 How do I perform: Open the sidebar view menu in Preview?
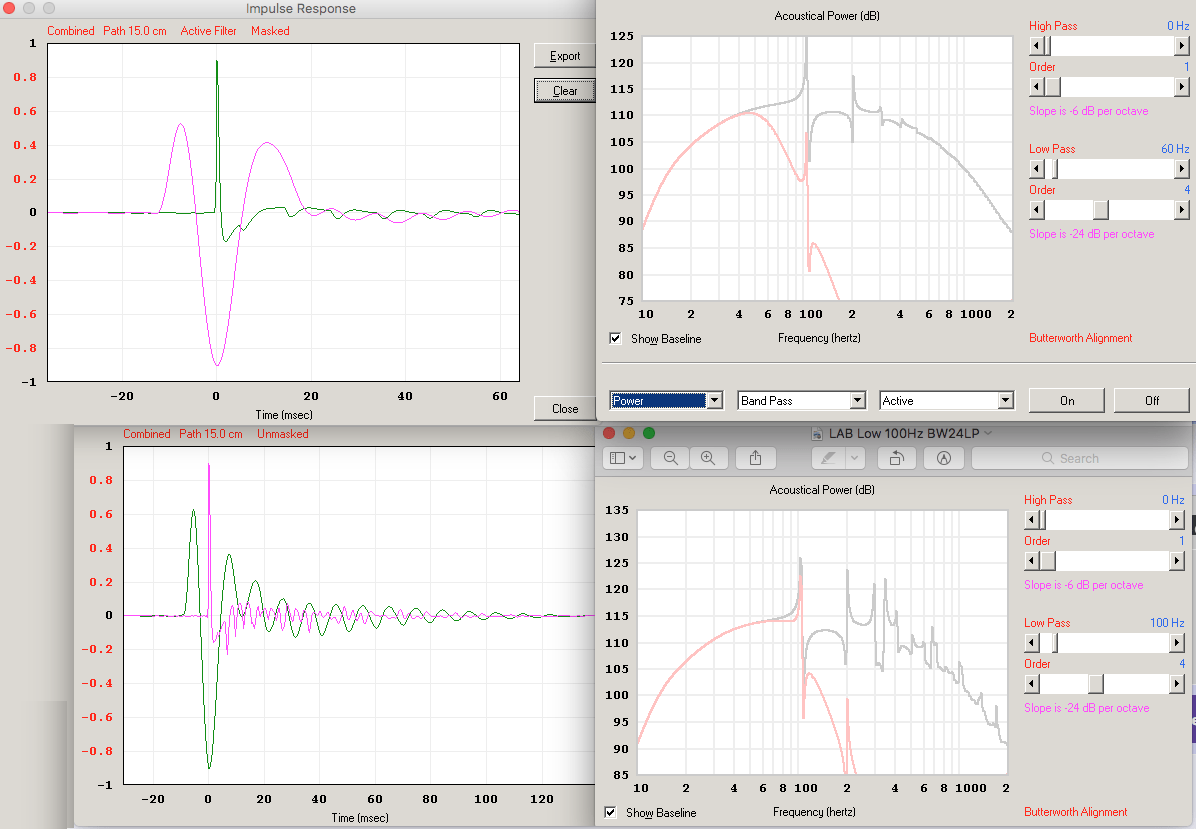tap(623, 458)
